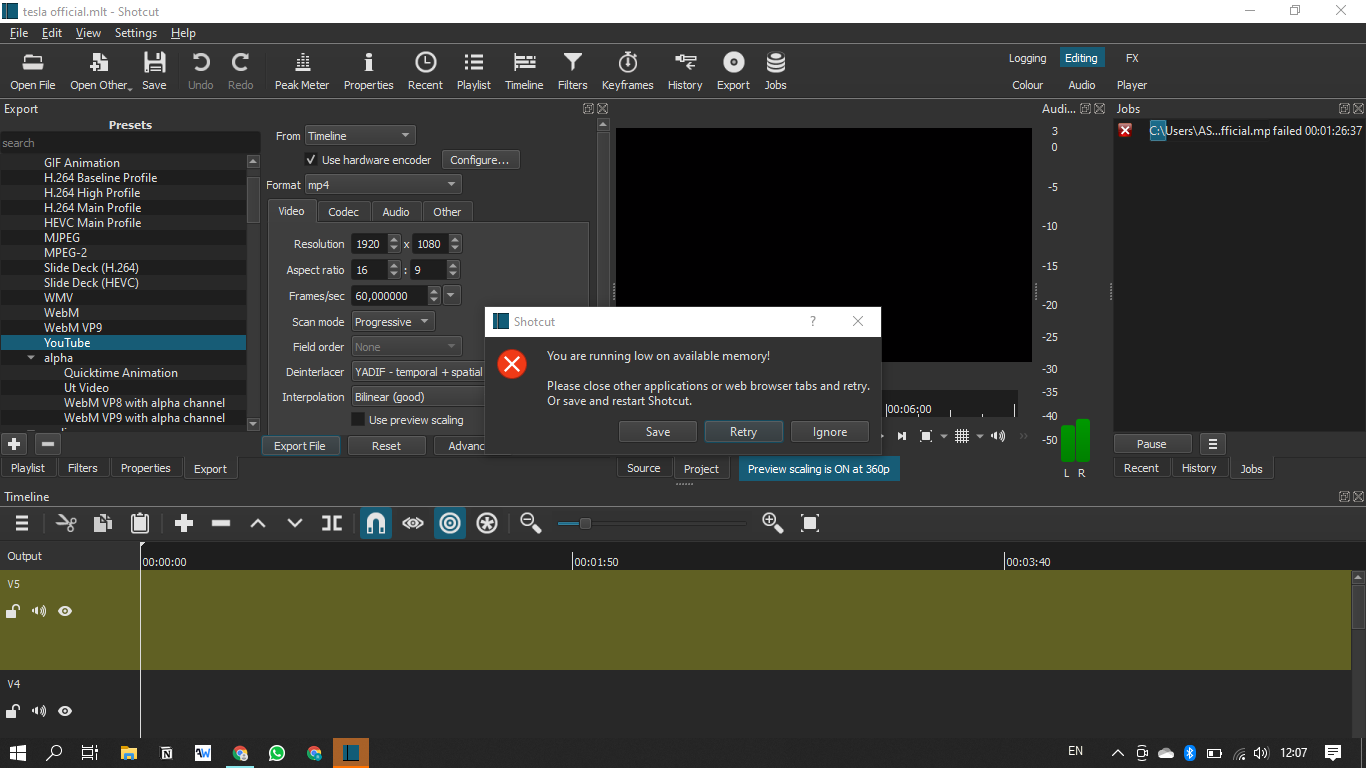Switch to the Audio export tab
The width and height of the screenshot is (1366, 768).
[x=396, y=212]
